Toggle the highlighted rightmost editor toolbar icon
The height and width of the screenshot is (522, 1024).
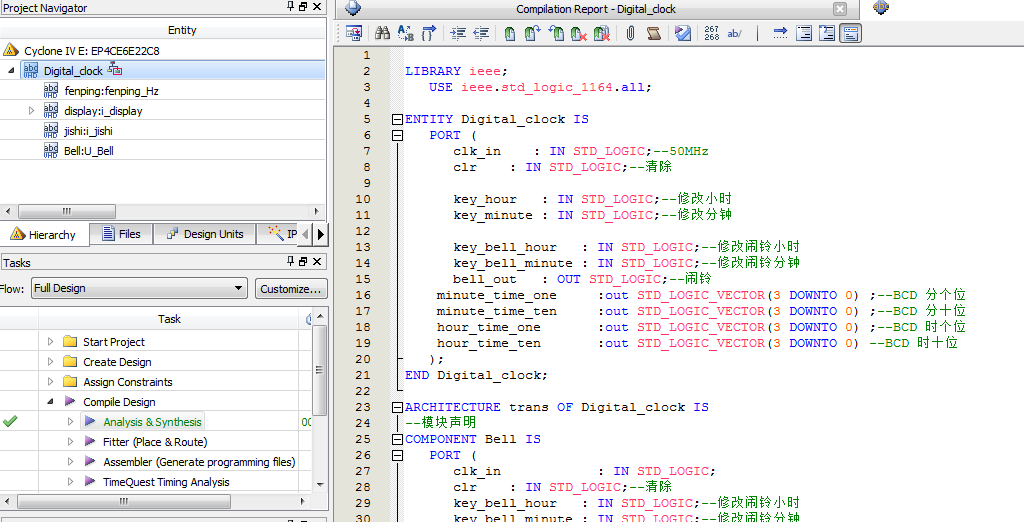850,33
